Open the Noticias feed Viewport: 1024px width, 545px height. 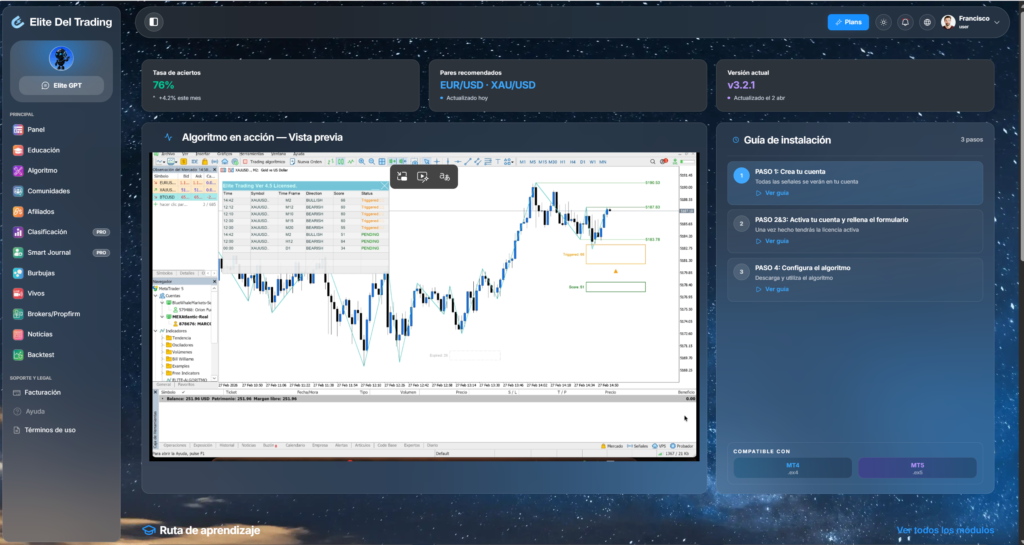pyautogui.click(x=60, y=334)
